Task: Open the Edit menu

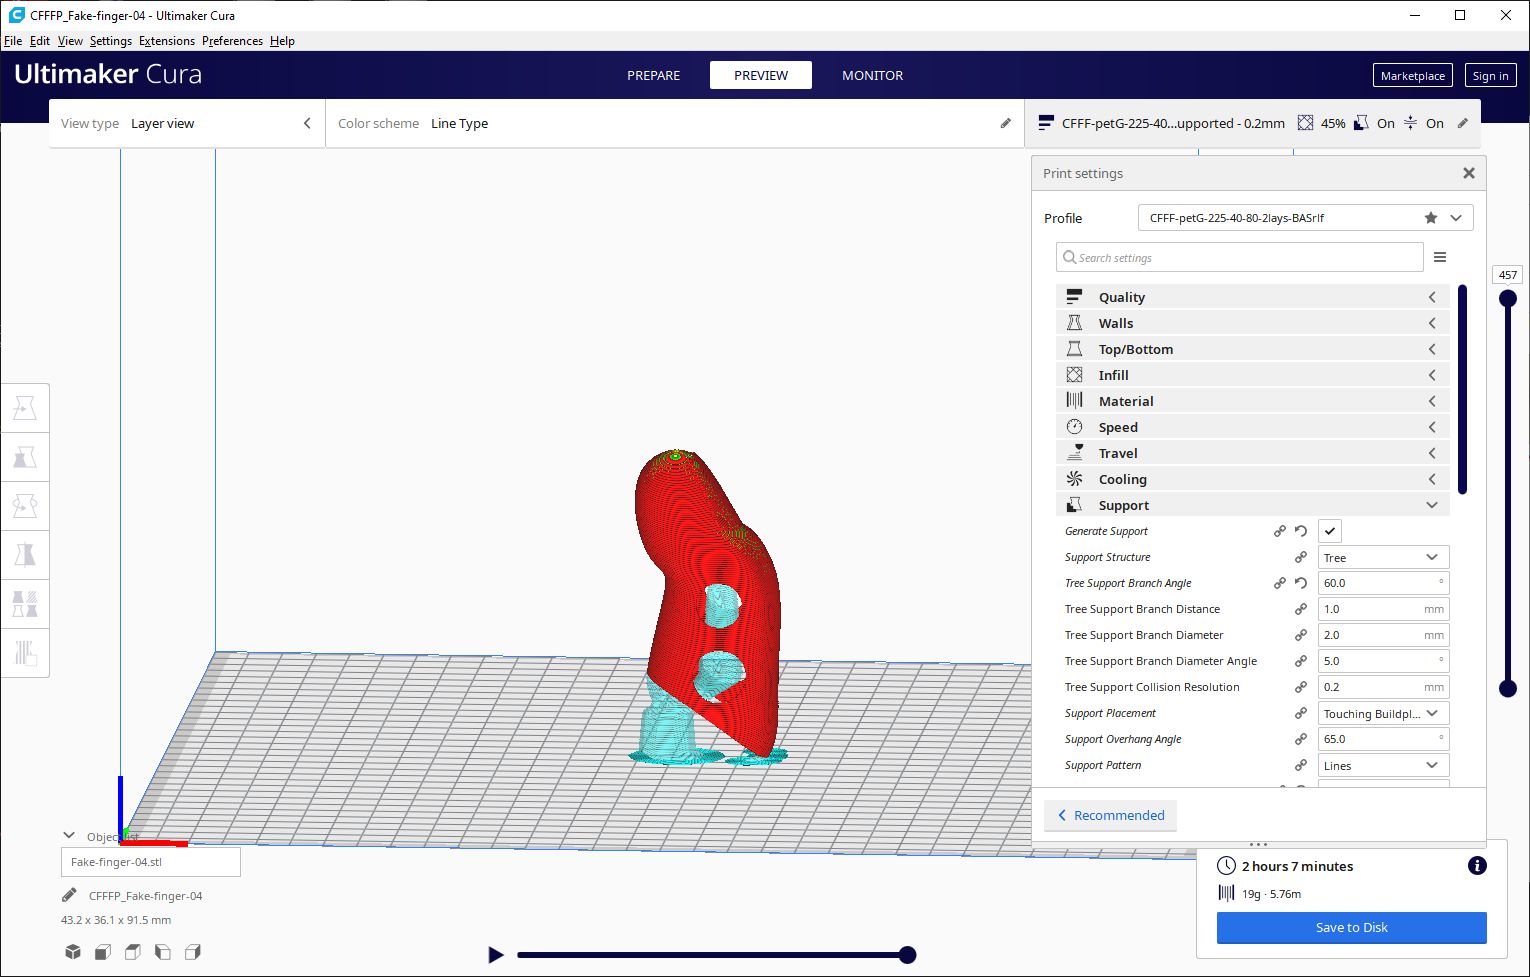Action: point(40,41)
